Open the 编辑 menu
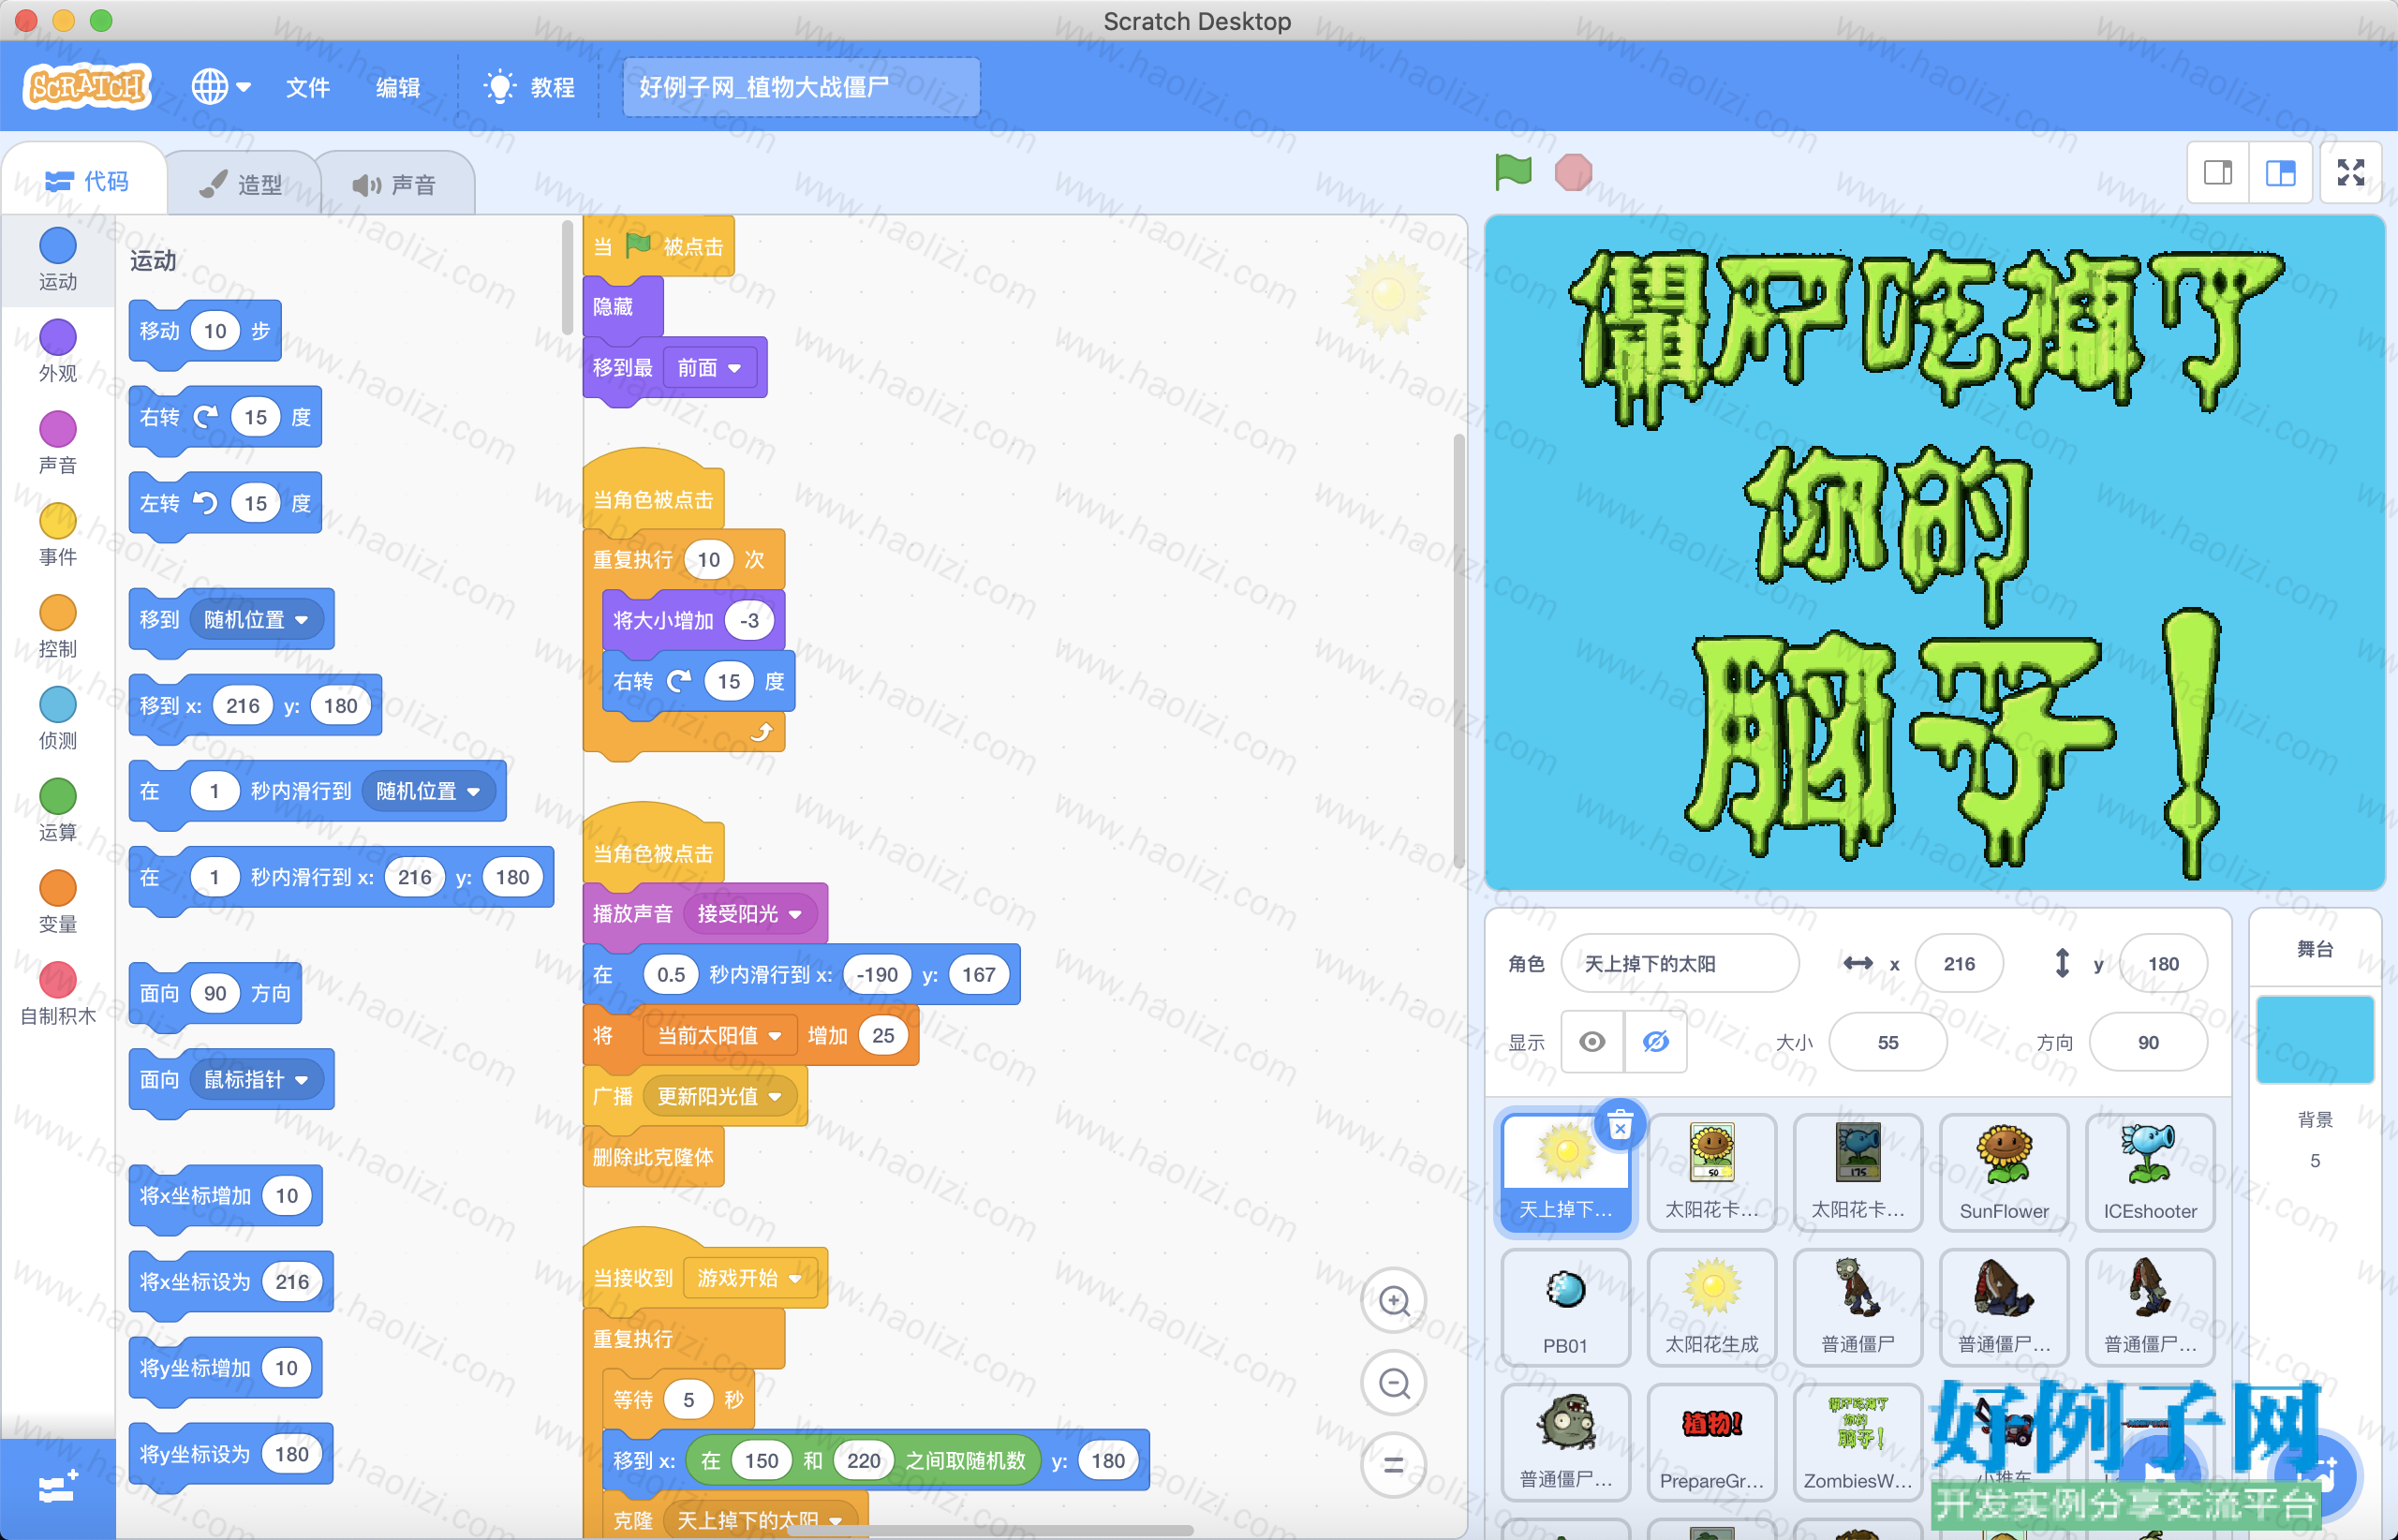This screenshot has height=1540, width=2398. [398, 87]
